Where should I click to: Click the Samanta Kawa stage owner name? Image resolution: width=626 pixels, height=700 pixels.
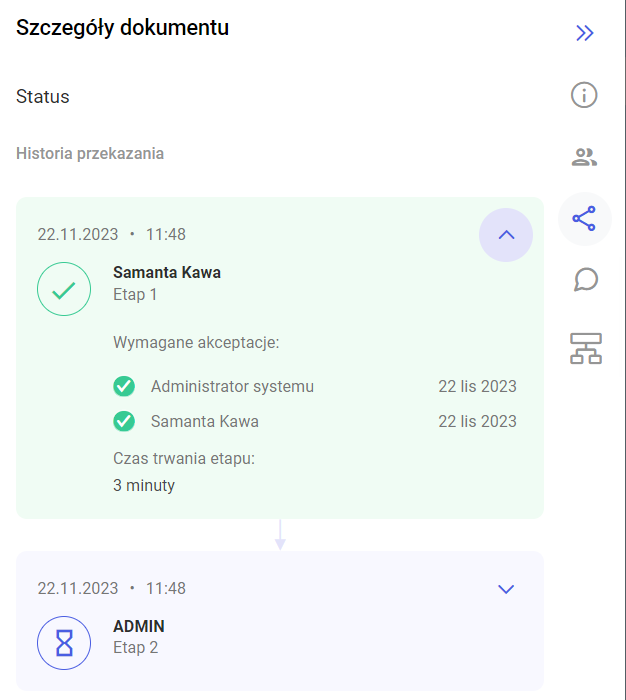167,272
